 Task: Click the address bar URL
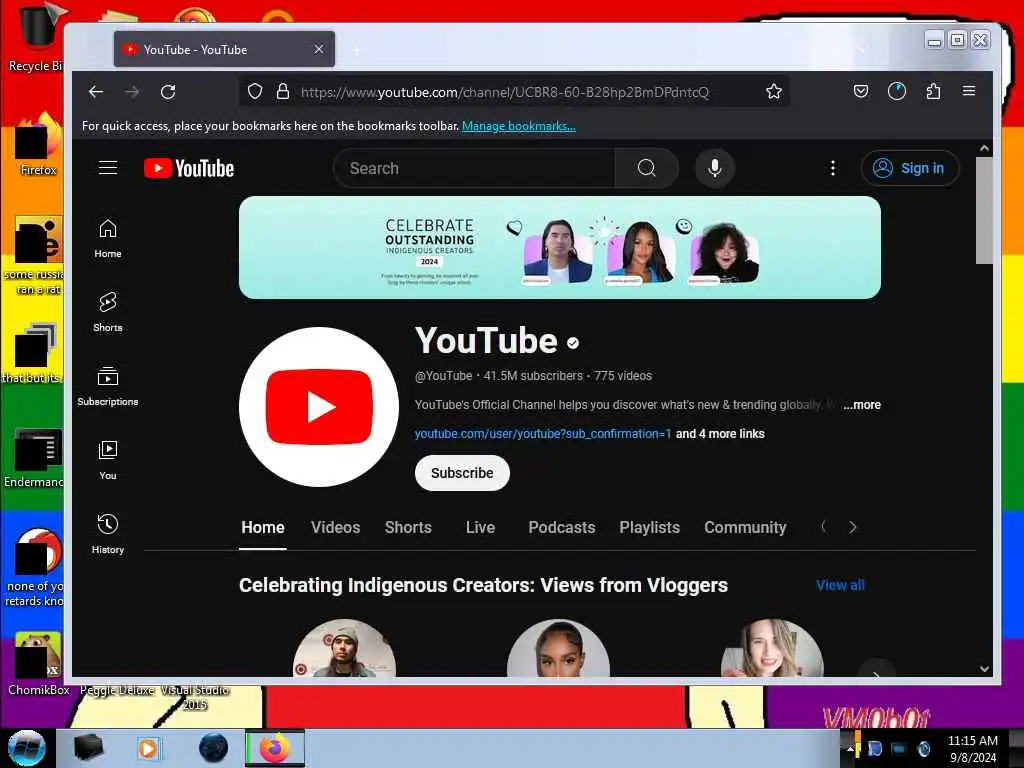click(505, 92)
